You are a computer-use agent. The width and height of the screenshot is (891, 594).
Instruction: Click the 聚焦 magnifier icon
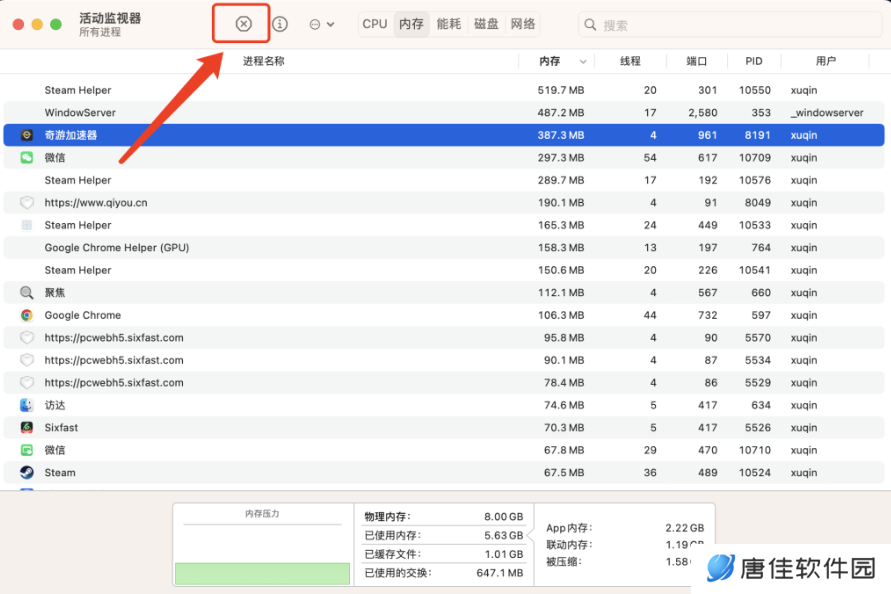(x=27, y=293)
